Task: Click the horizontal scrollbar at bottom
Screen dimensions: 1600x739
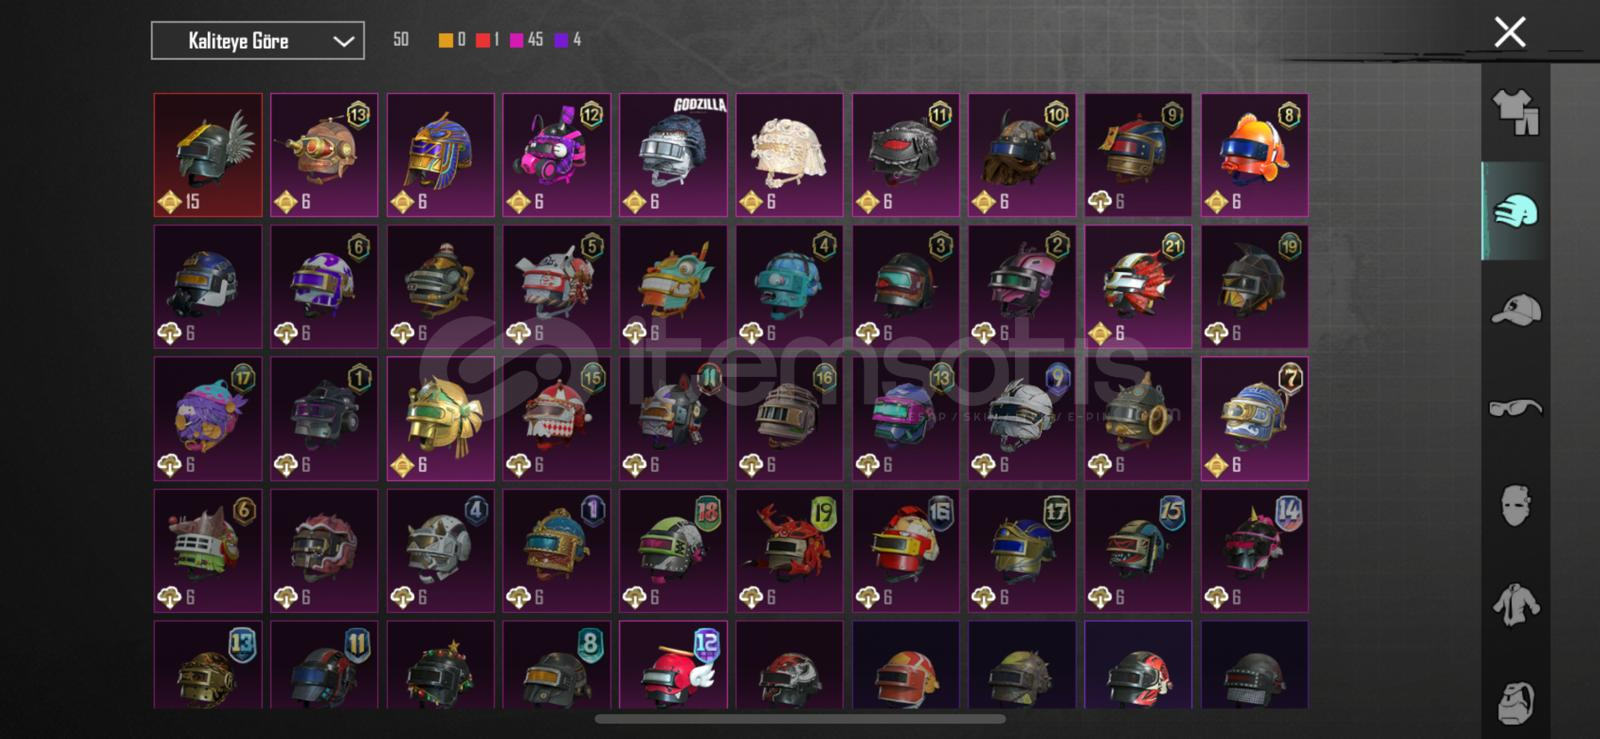Action: tap(800, 718)
